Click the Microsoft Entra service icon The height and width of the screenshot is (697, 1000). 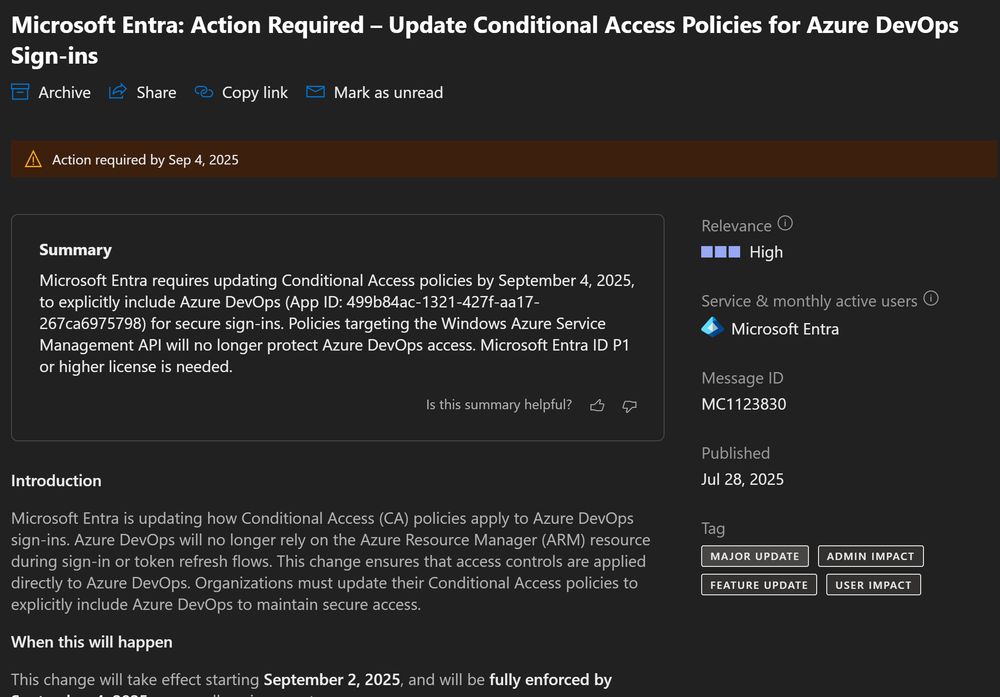(712, 327)
